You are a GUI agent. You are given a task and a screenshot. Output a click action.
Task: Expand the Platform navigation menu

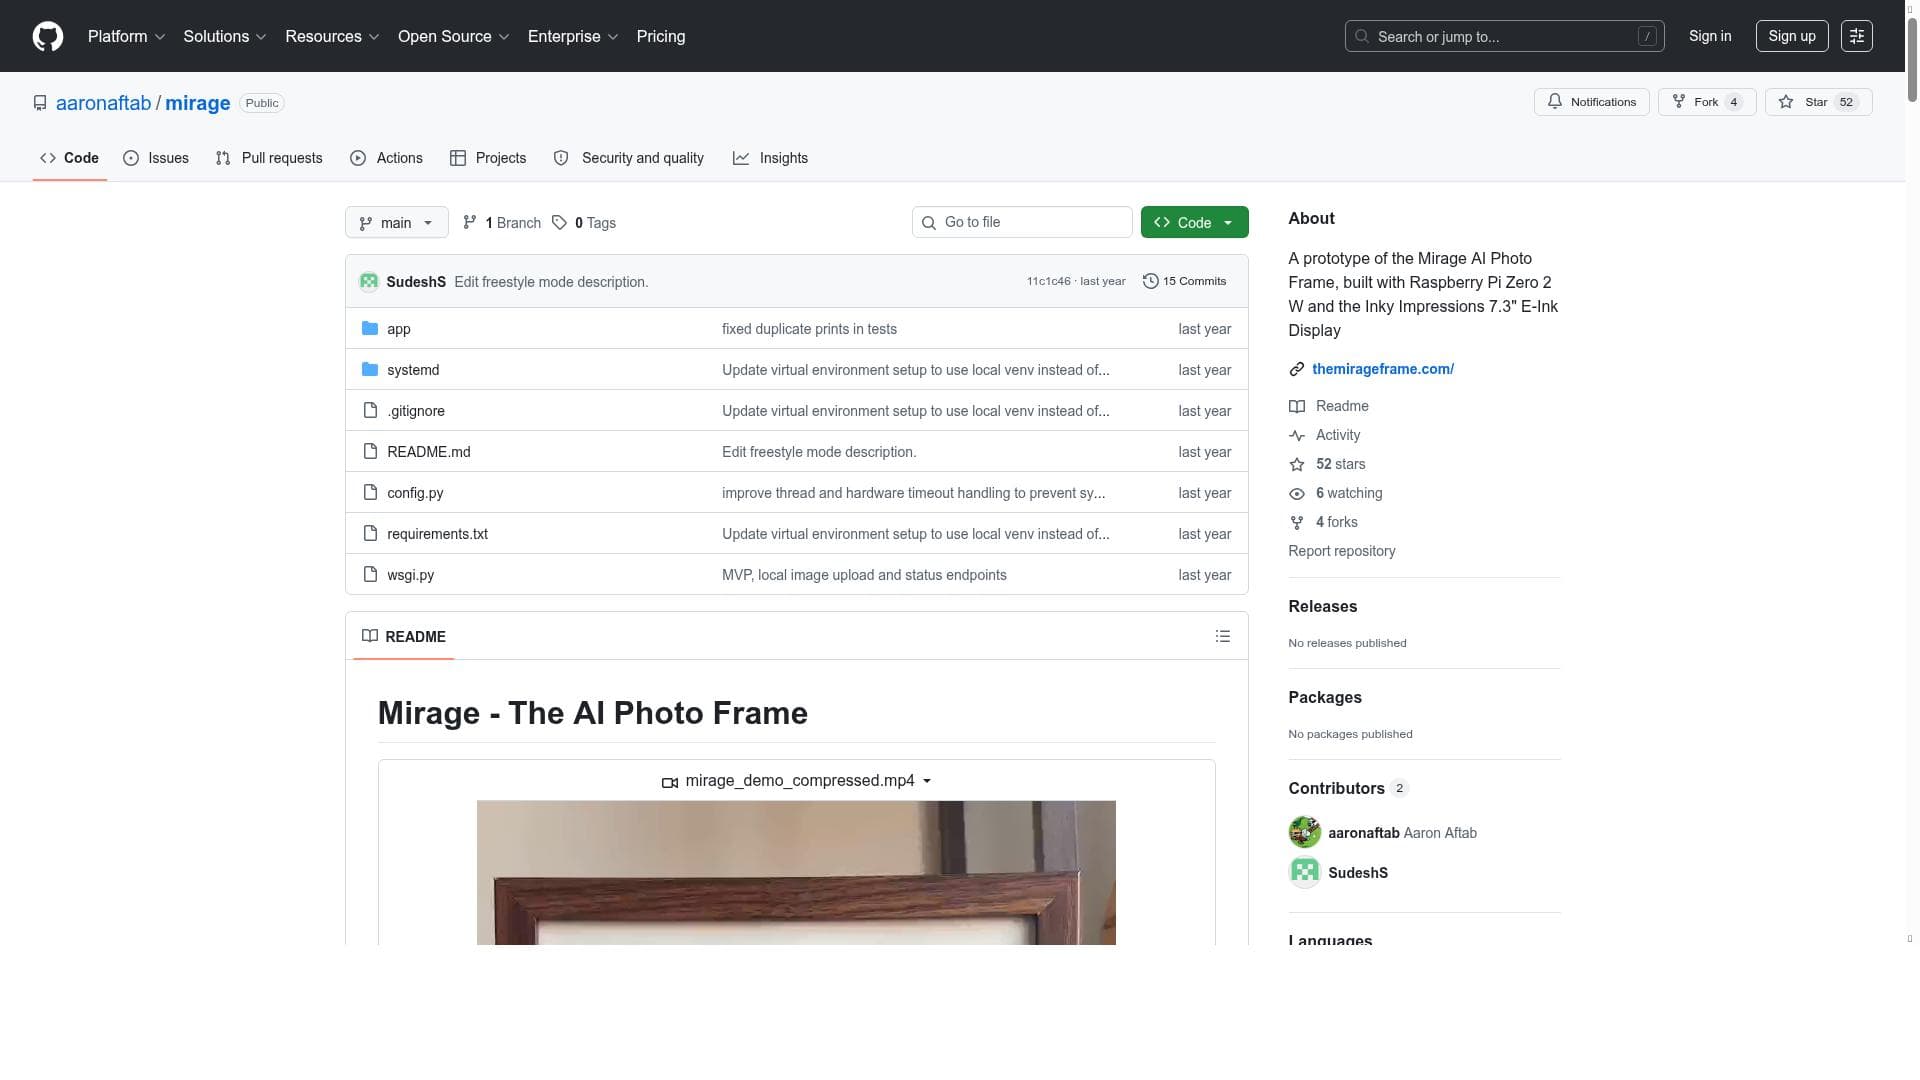click(x=126, y=36)
